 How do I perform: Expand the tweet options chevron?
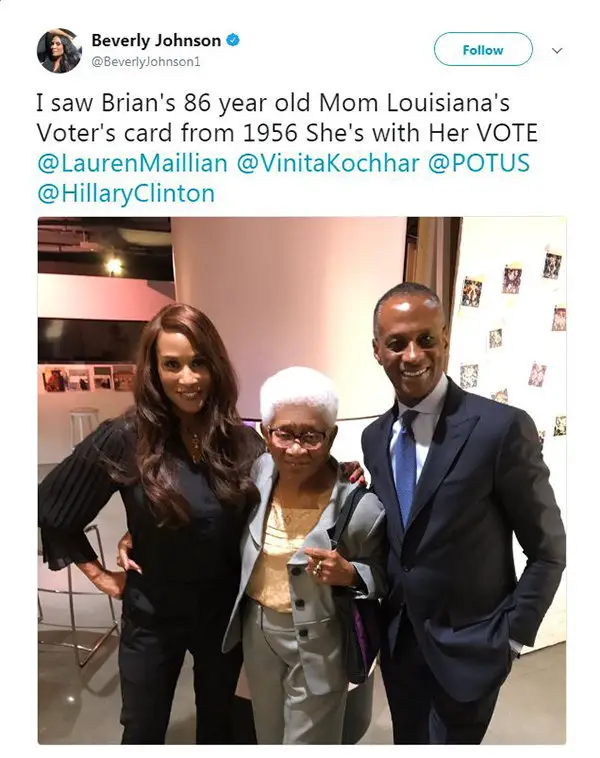[557, 50]
